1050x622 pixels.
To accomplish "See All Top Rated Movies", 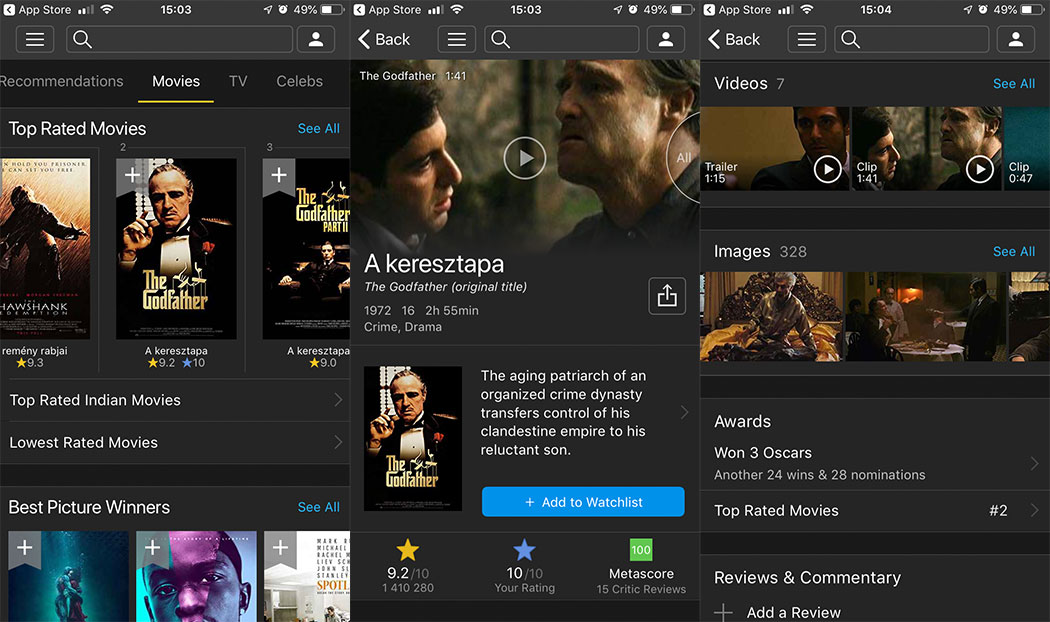I will 319,129.
